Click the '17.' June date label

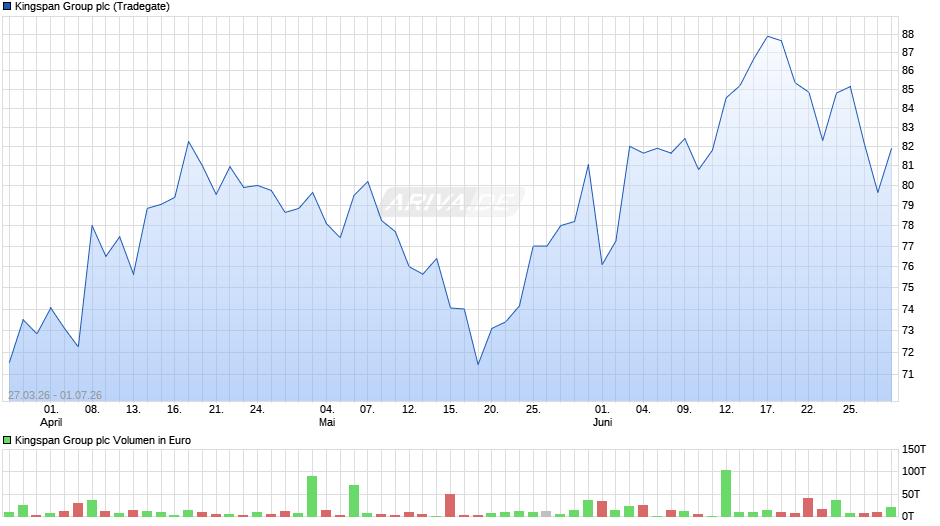[x=767, y=410]
